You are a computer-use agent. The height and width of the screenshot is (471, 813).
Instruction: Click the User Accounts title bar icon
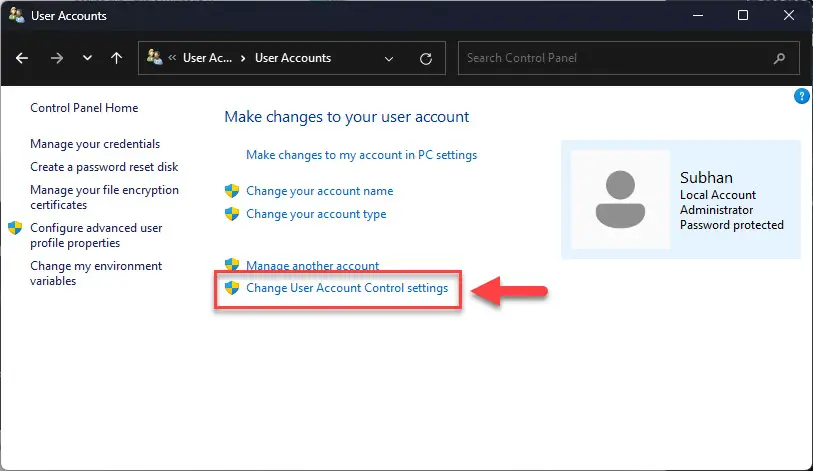pos(16,15)
